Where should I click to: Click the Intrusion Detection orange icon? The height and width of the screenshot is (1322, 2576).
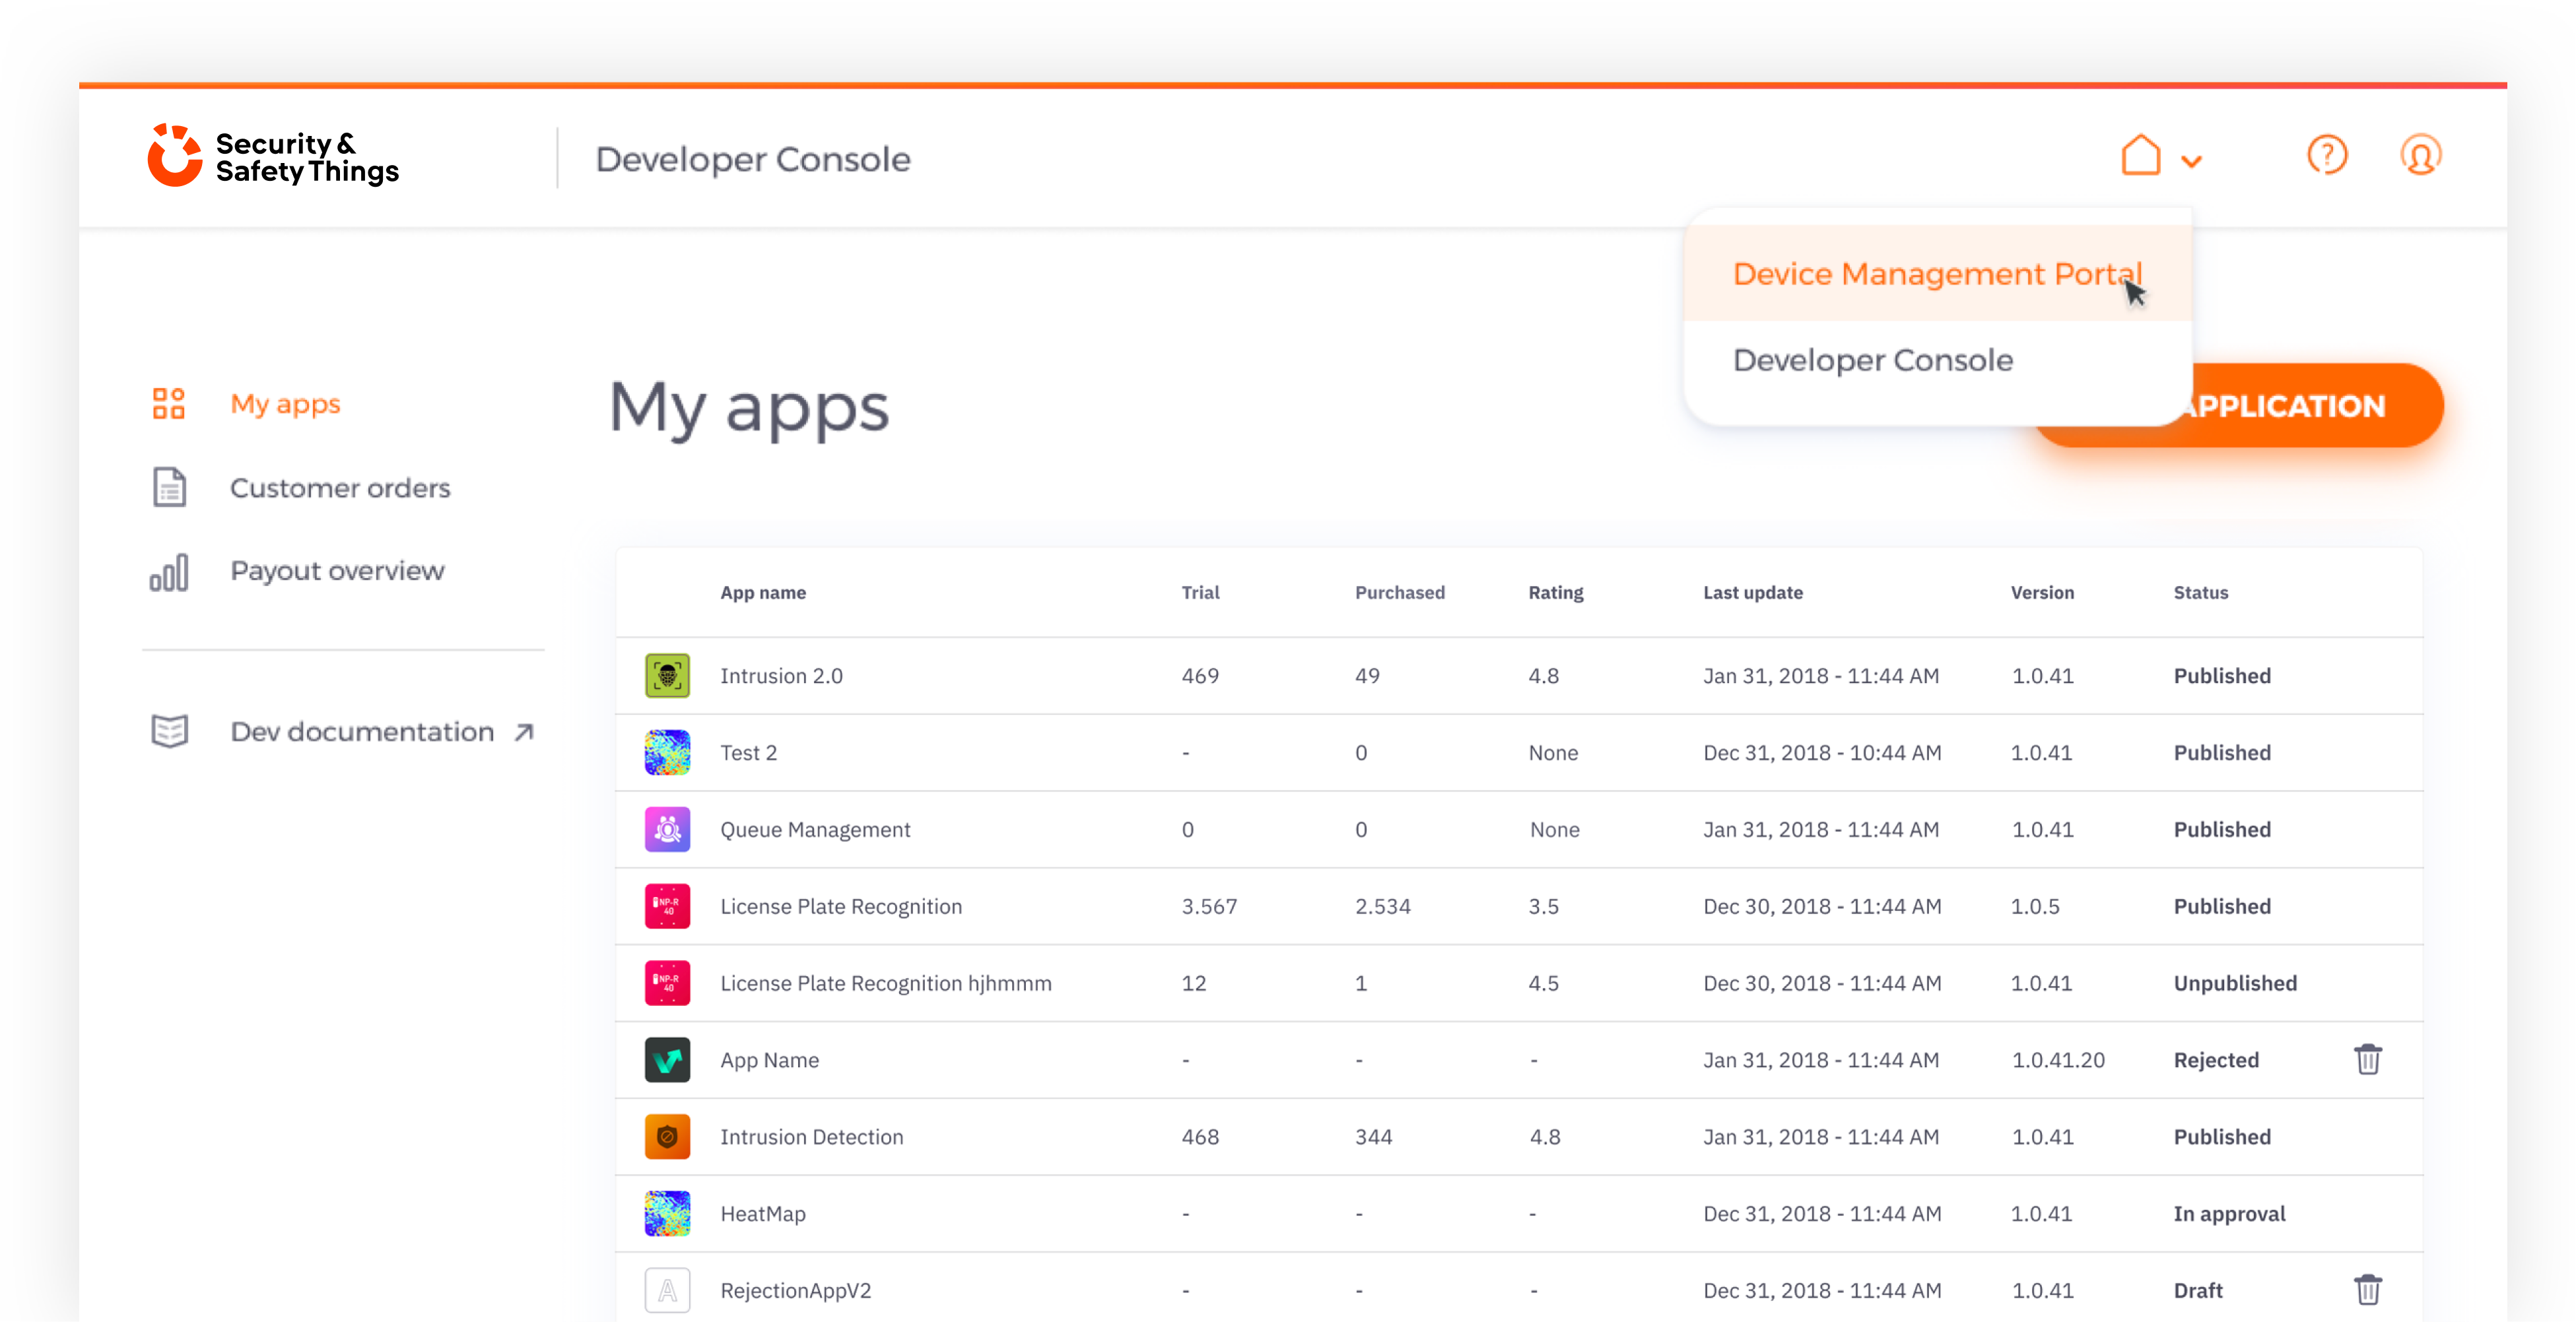click(x=667, y=1137)
